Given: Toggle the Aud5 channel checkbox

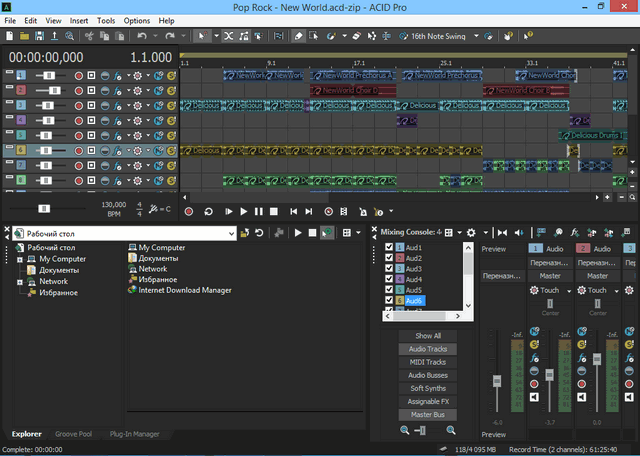Looking at the screenshot, I should click(390, 290).
